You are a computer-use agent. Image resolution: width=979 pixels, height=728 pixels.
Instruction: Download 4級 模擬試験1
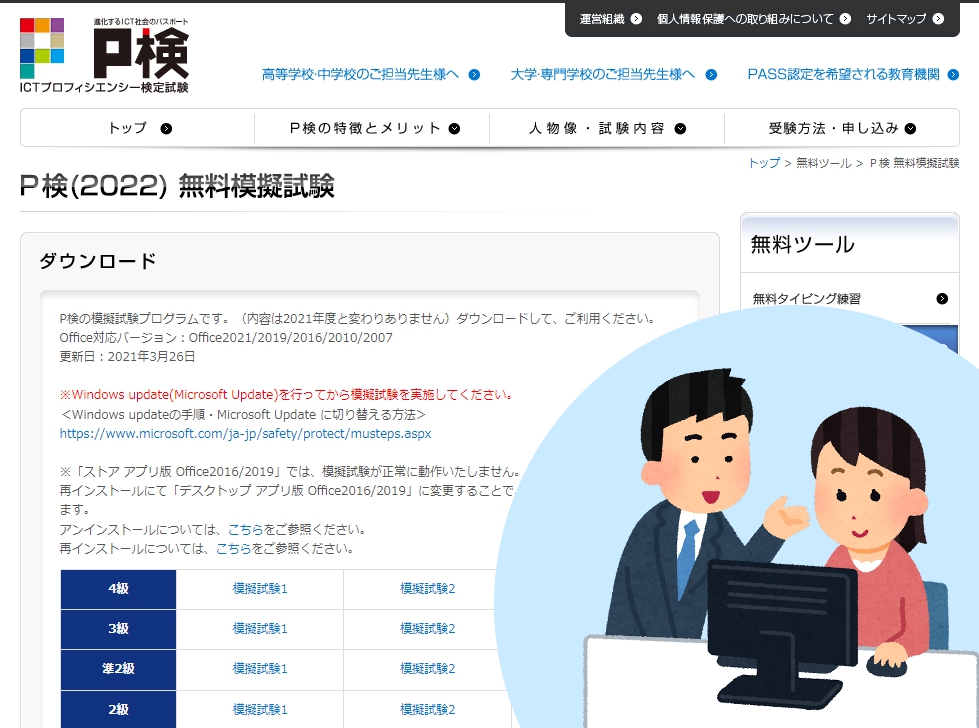point(260,589)
